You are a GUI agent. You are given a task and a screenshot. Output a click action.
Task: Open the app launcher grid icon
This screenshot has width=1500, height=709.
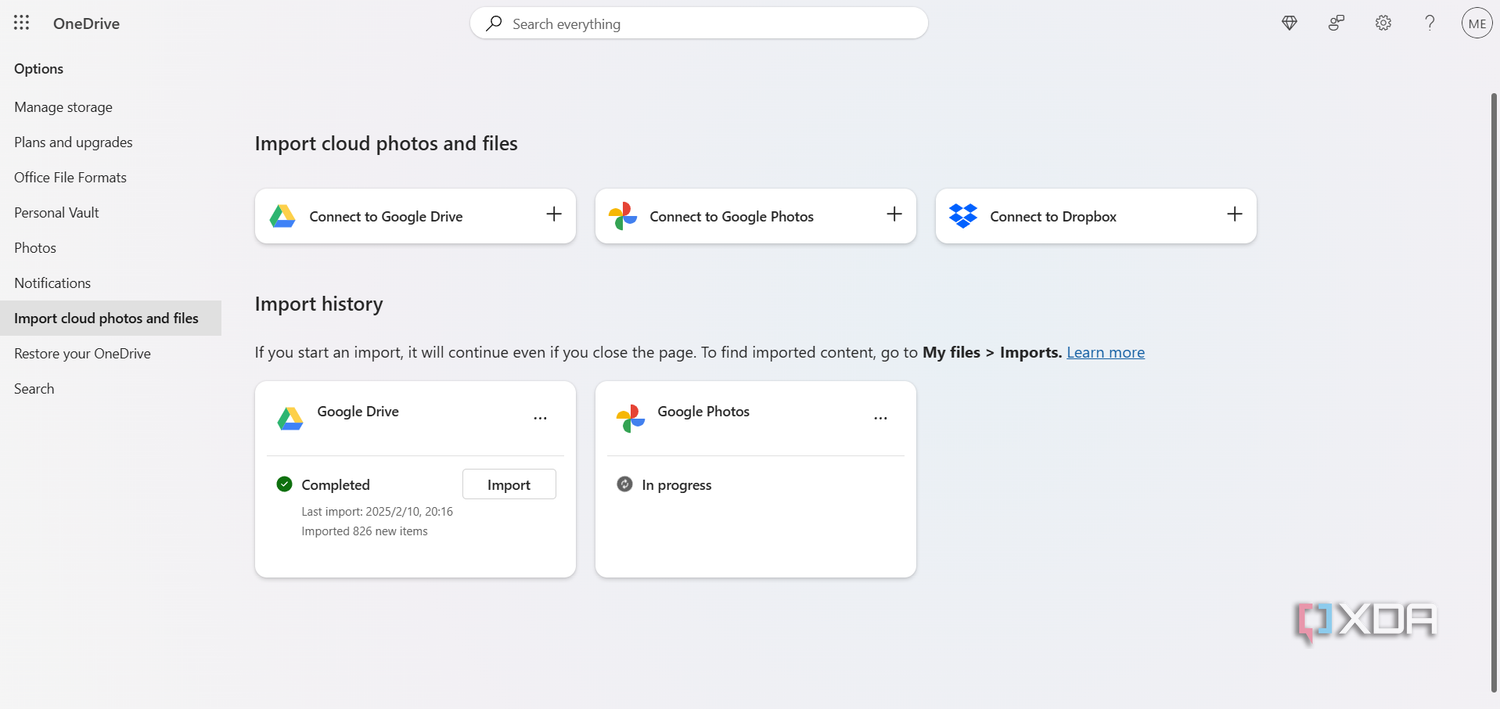pos(21,23)
